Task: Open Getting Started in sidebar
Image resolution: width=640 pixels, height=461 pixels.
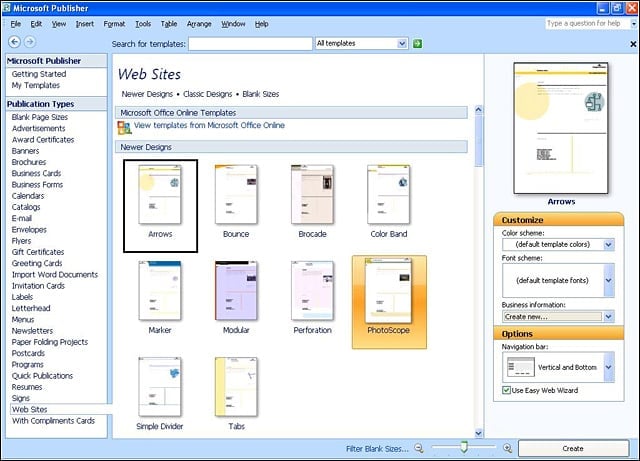Action: (x=39, y=74)
